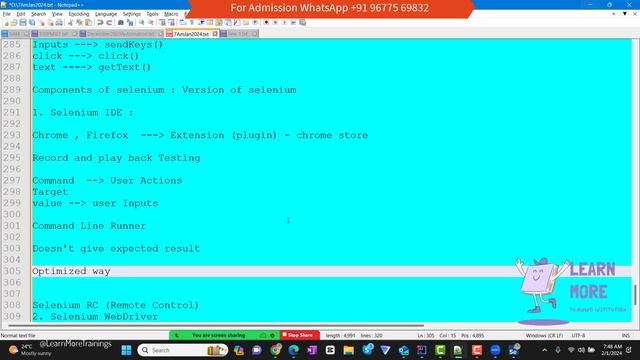
Task: Open the Settings menu
Action: pyautogui.click(x=131, y=14)
